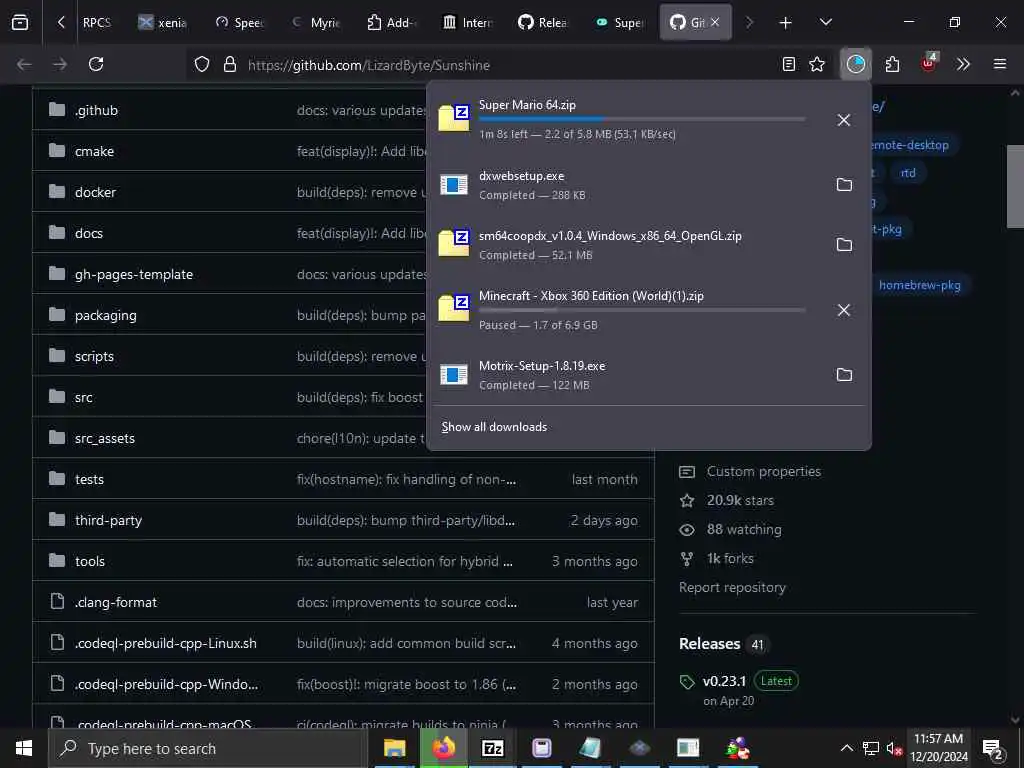Go forward one page
Screen dimensions: 1024x768
pyautogui.click(x=59, y=64)
